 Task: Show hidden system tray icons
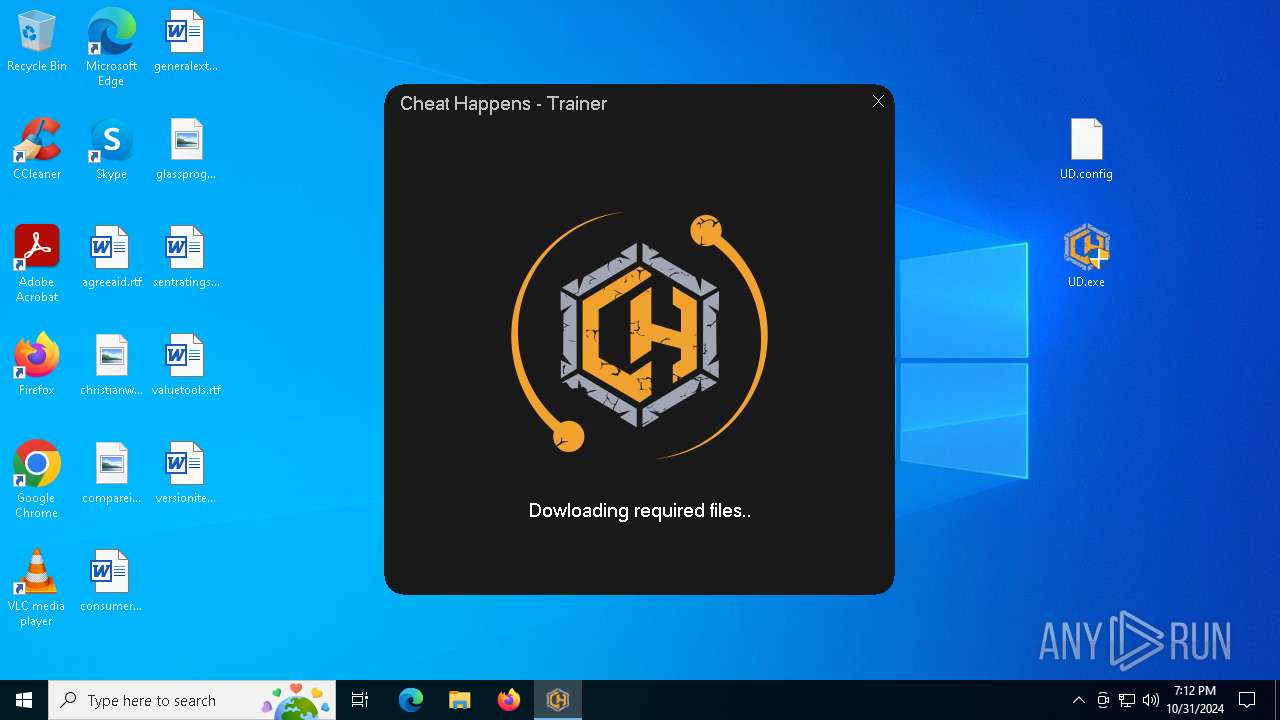(x=1078, y=700)
